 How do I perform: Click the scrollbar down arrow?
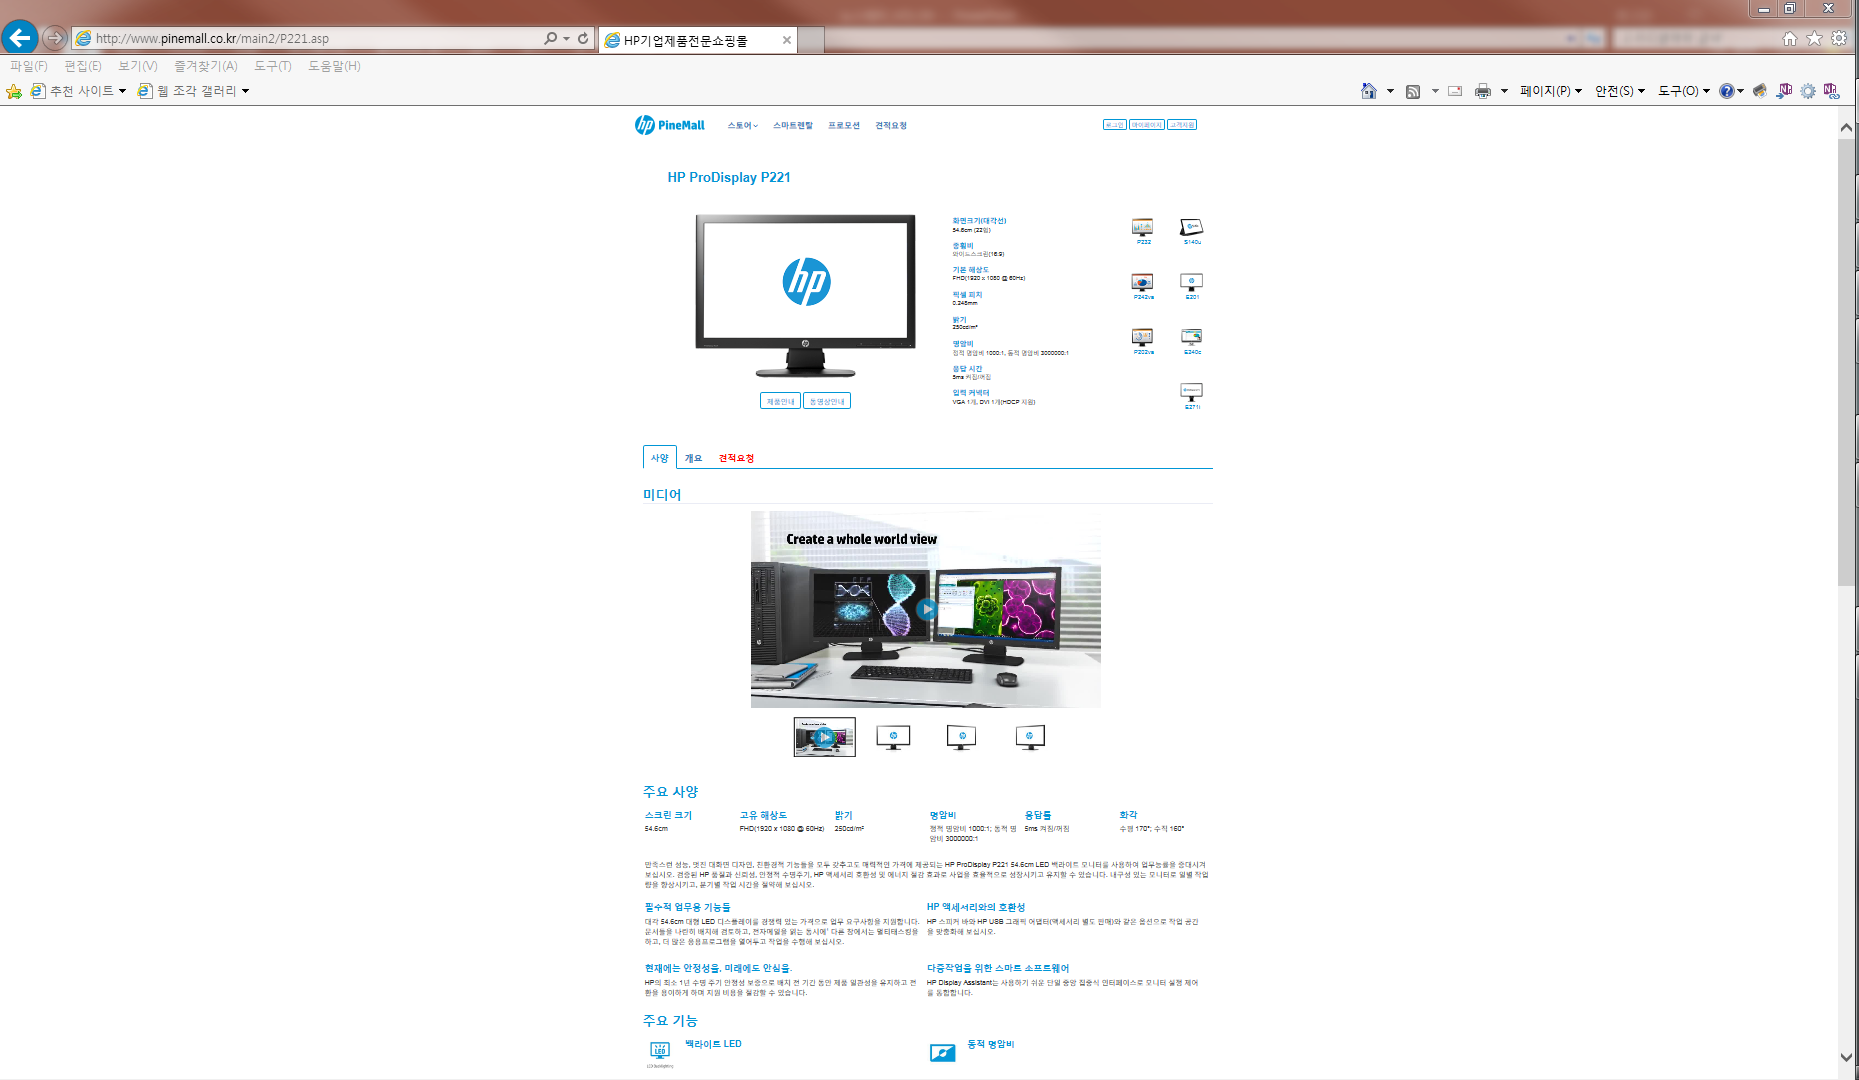tap(1846, 1056)
